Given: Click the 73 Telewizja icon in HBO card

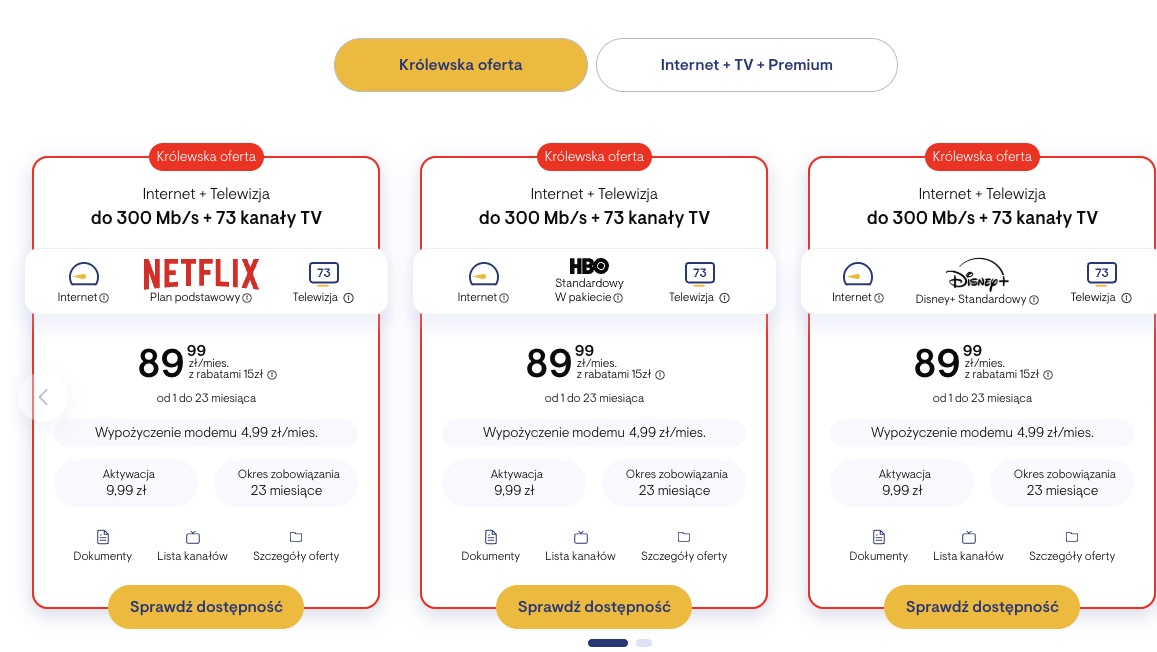Looking at the screenshot, I should [699, 274].
